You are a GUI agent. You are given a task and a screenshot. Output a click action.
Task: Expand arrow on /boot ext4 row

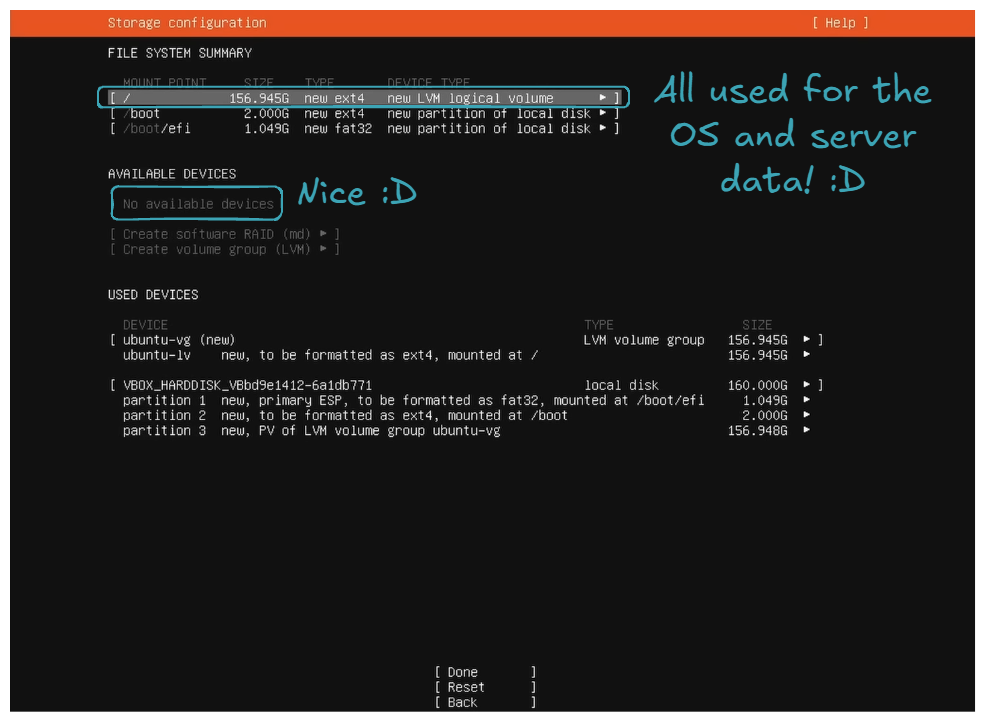tap(602, 114)
